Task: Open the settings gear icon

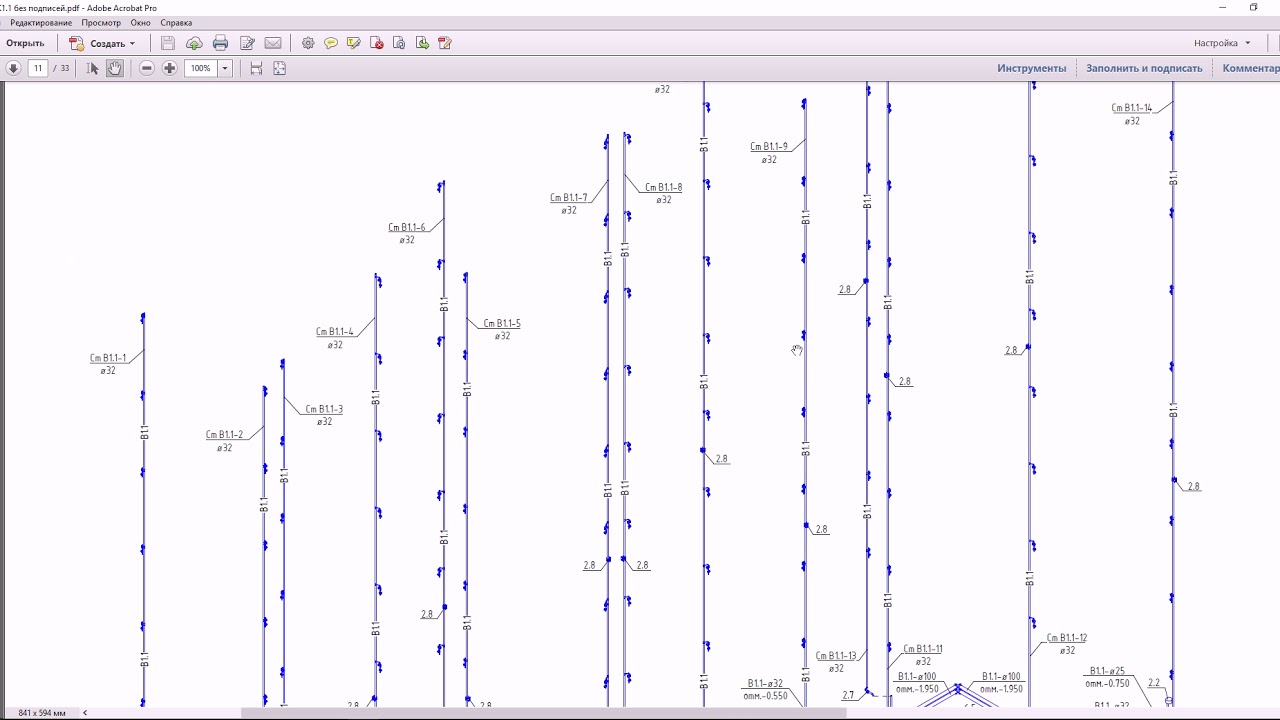Action: [x=308, y=43]
